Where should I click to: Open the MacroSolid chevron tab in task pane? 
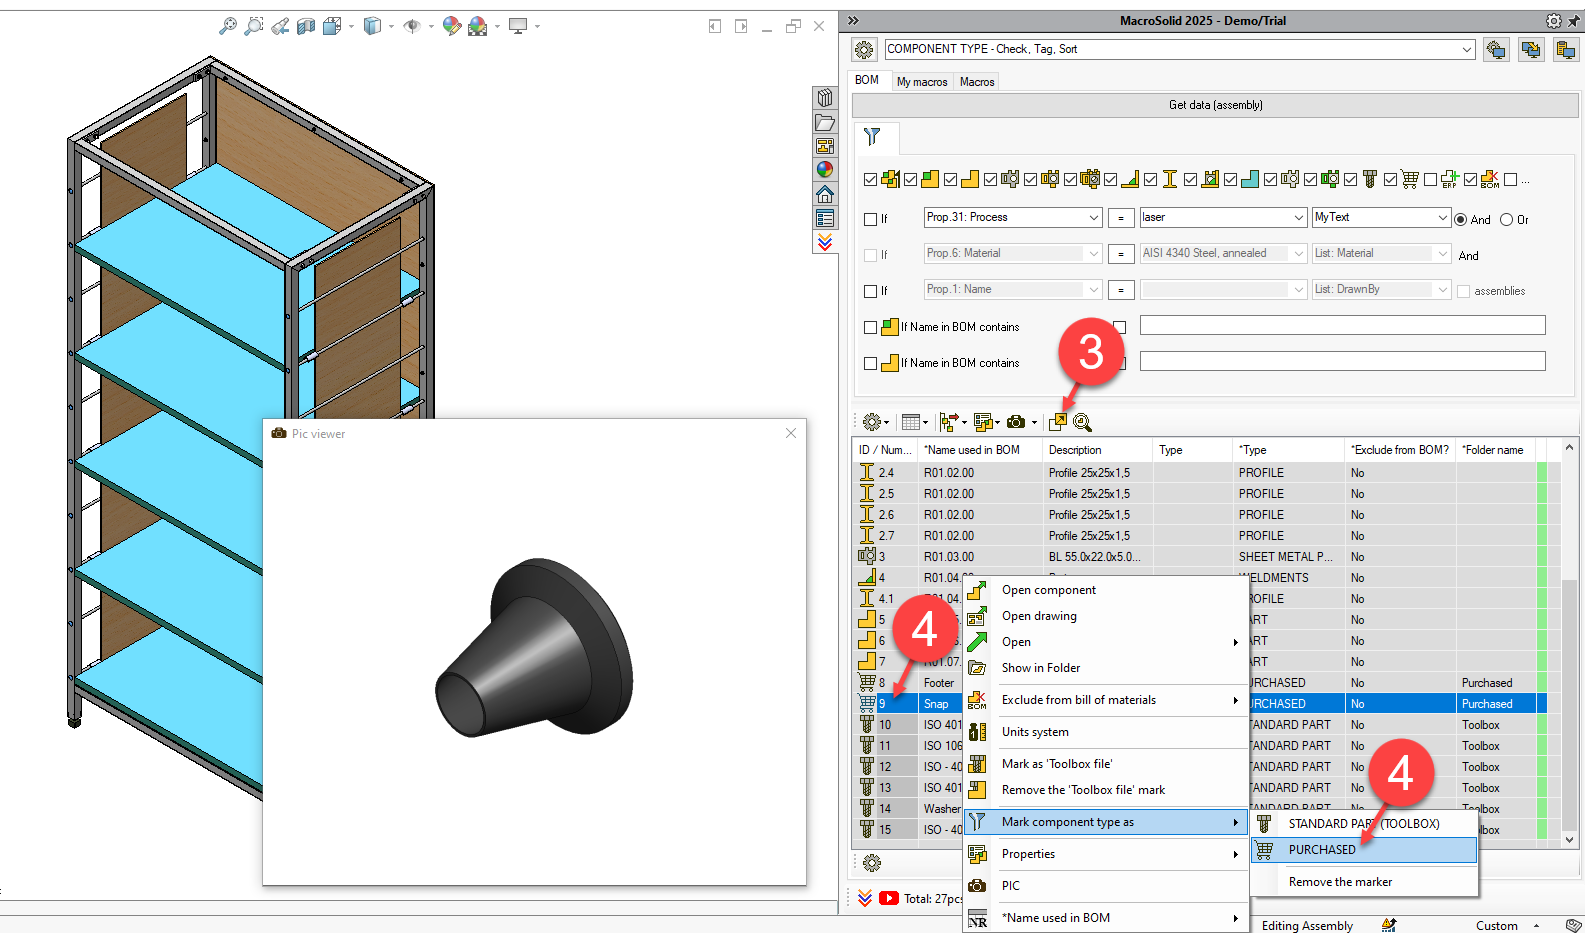tap(825, 242)
